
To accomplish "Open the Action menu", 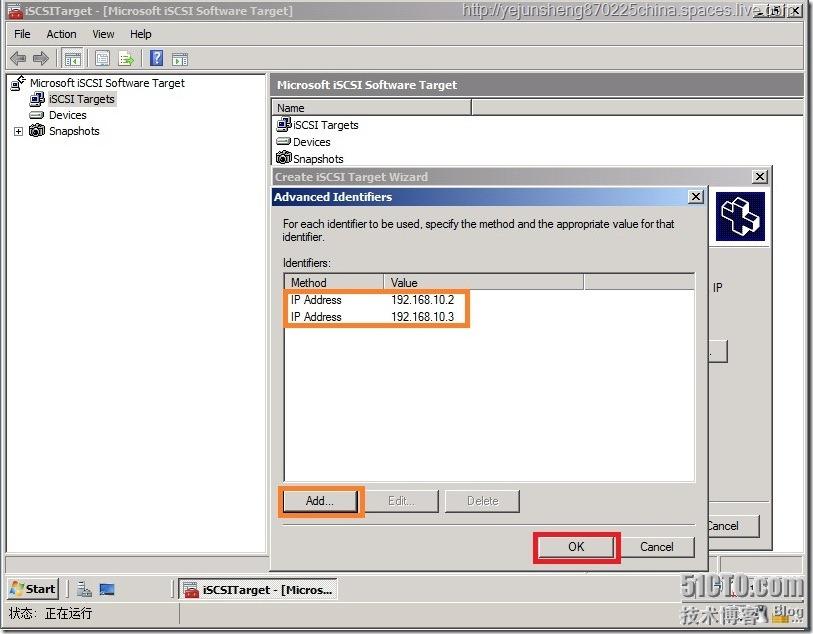I will click(61, 34).
